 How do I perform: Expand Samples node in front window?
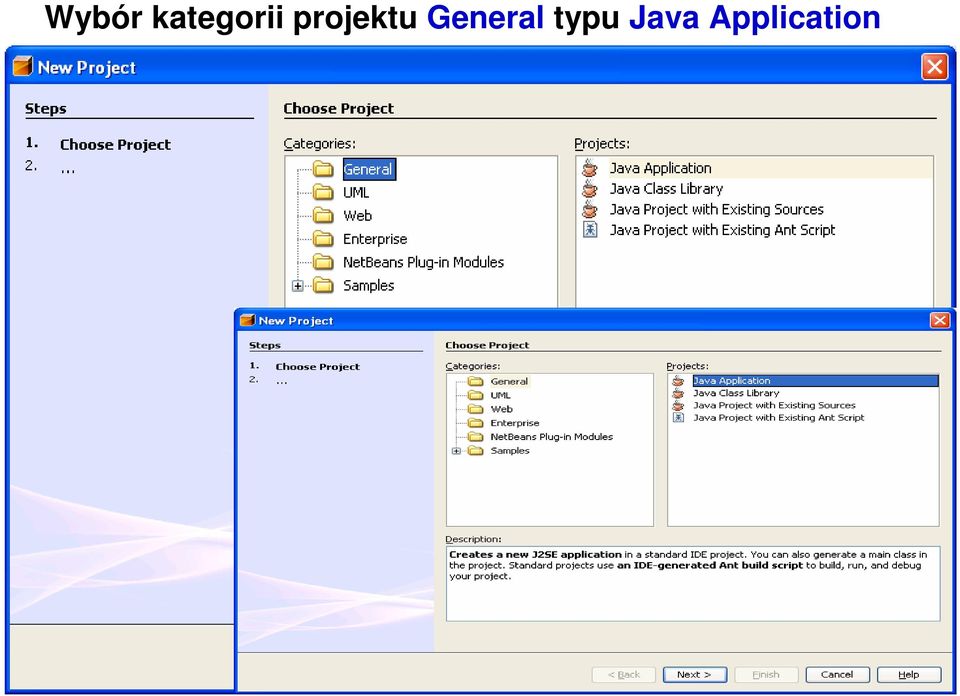(456, 451)
